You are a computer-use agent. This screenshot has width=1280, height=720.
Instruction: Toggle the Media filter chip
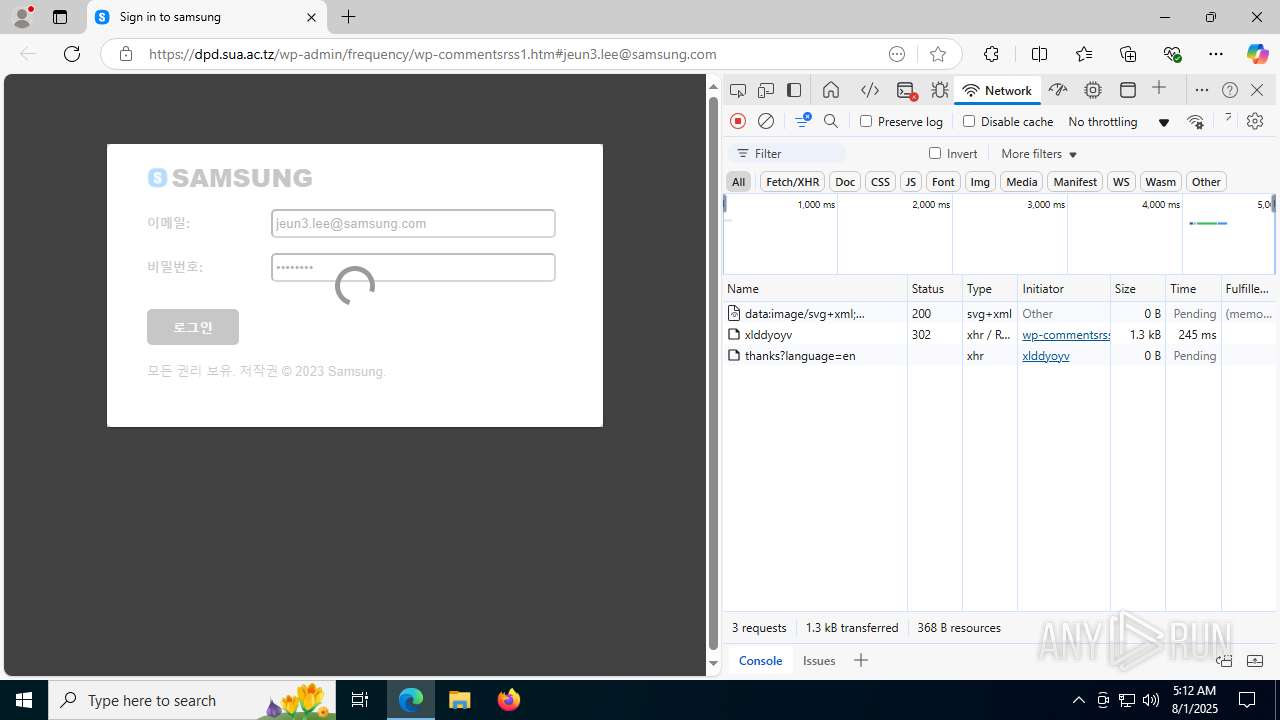1021,181
